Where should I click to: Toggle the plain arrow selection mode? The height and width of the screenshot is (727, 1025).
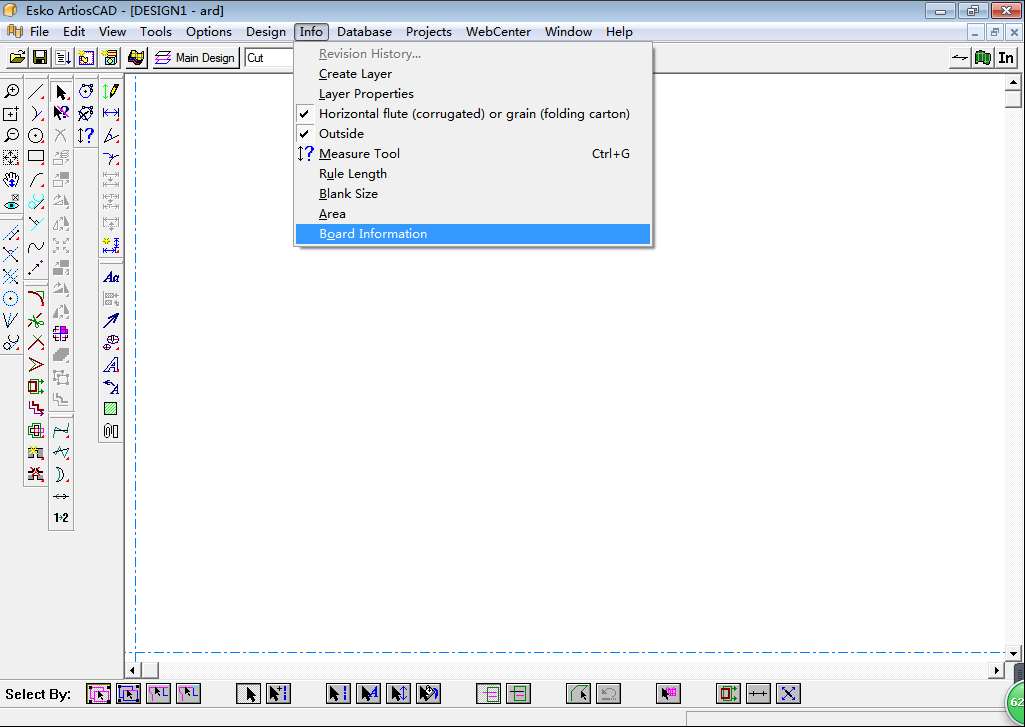(248, 694)
